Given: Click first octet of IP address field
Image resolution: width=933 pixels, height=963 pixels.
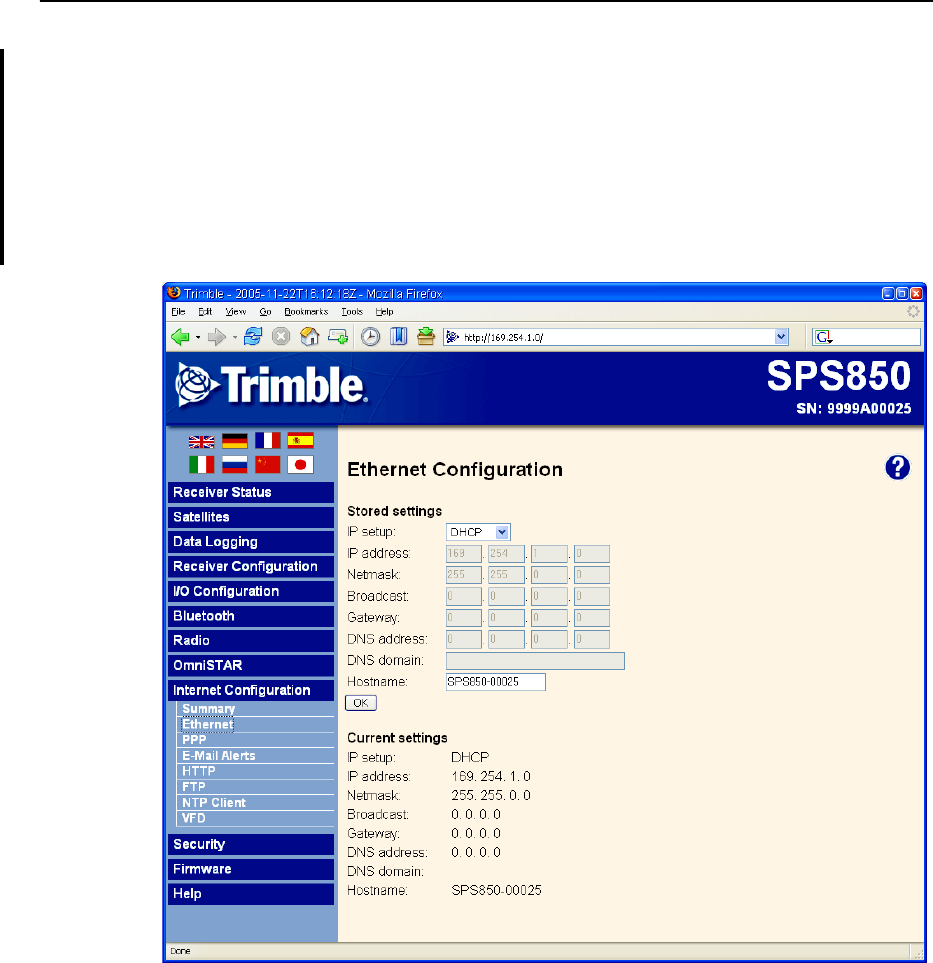Looking at the screenshot, I should click(x=464, y=553).
